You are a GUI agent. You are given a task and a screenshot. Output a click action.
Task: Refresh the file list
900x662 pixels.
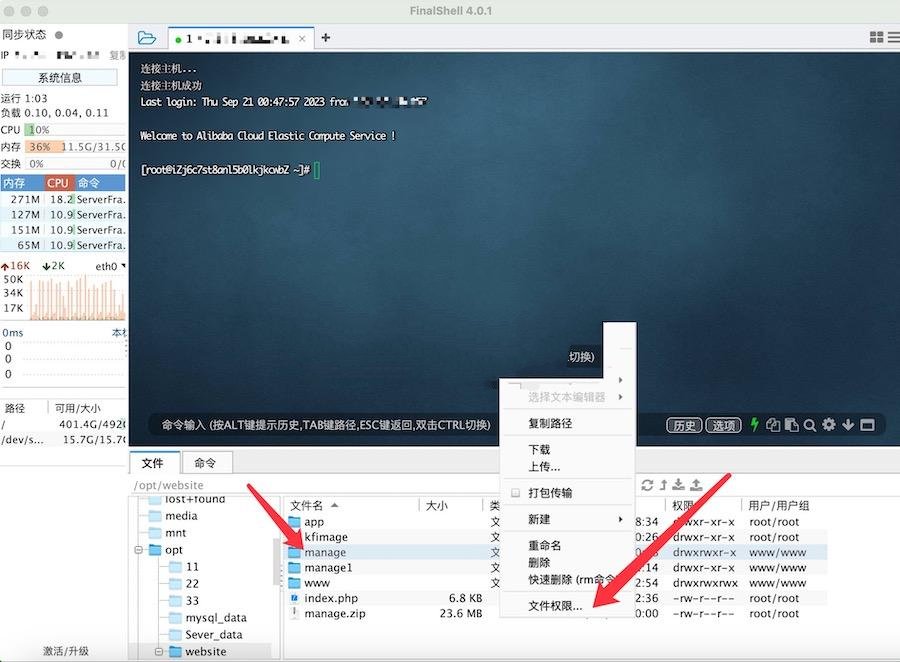pyautogui.click(x=647, y=485)
